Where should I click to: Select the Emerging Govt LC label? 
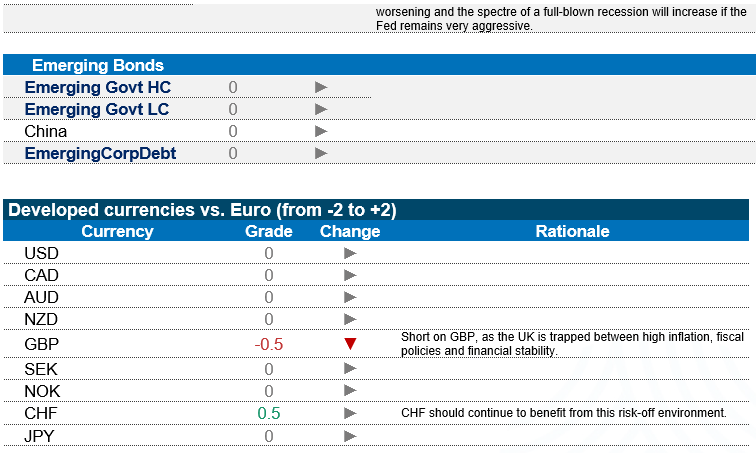click(x=97, y=109)
